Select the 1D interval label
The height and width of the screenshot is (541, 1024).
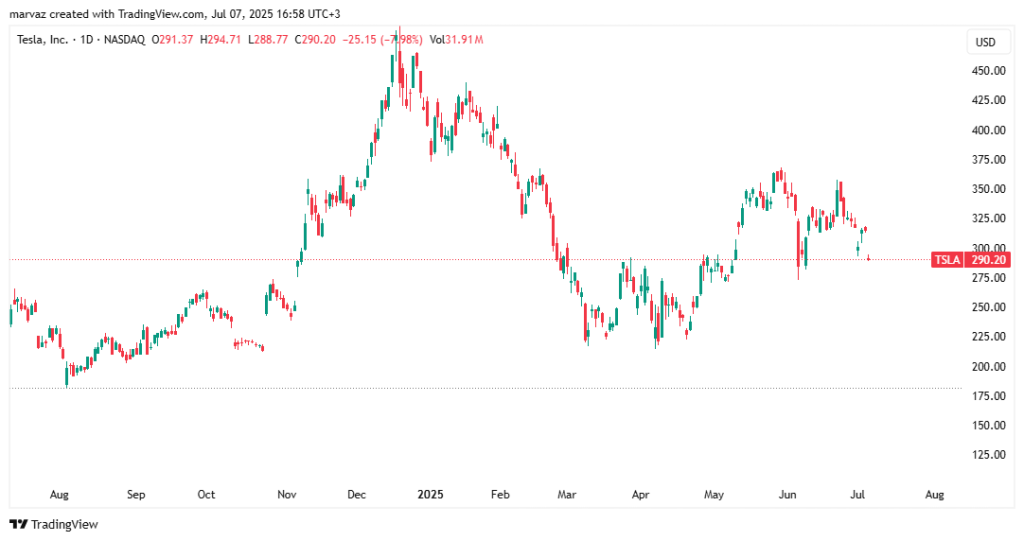(x=86, y=40)
